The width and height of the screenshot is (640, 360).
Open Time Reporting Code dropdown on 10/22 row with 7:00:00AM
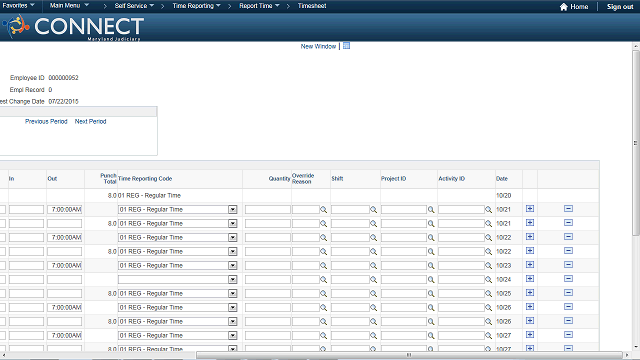(x=232, y=237)
